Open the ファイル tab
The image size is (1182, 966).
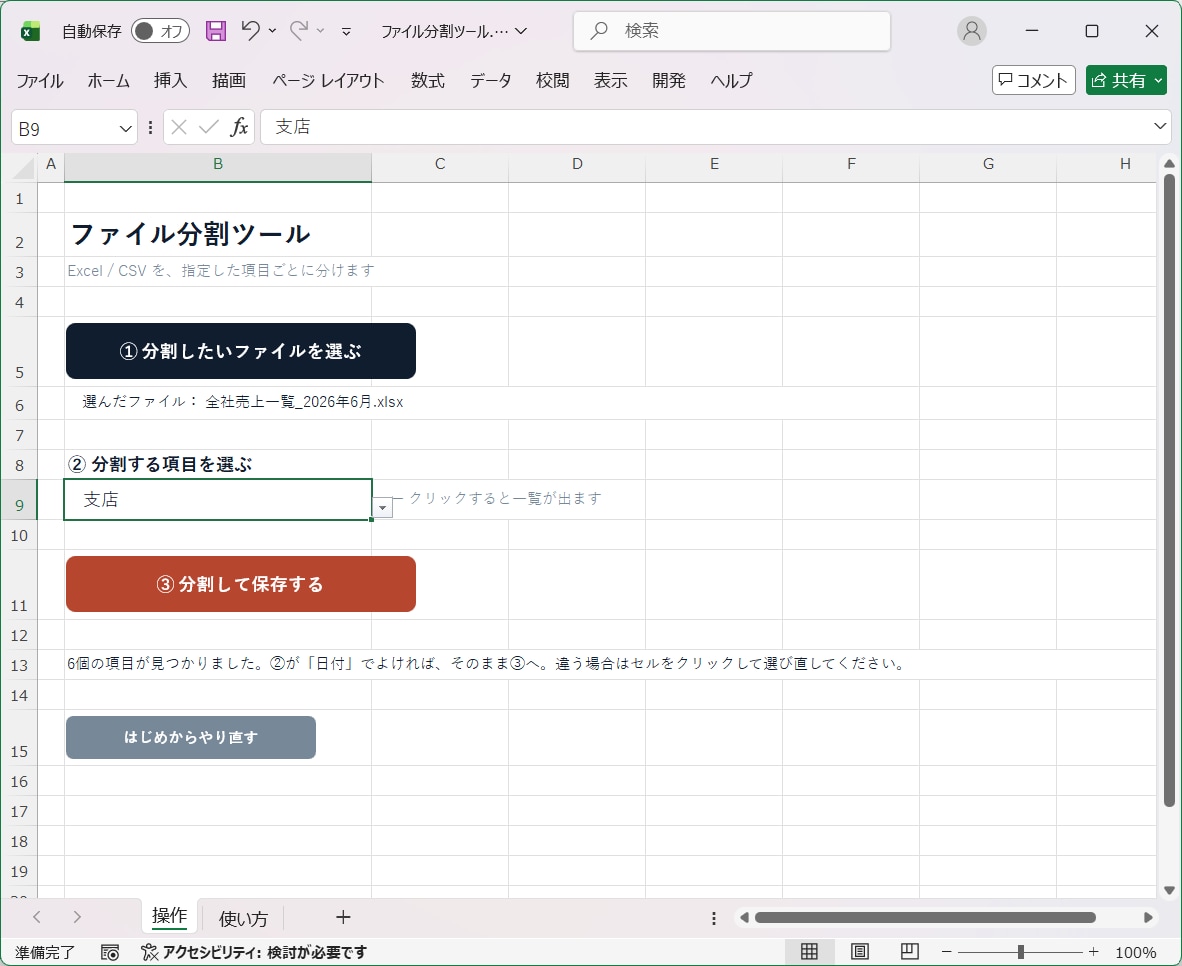[x=40, y=81]
